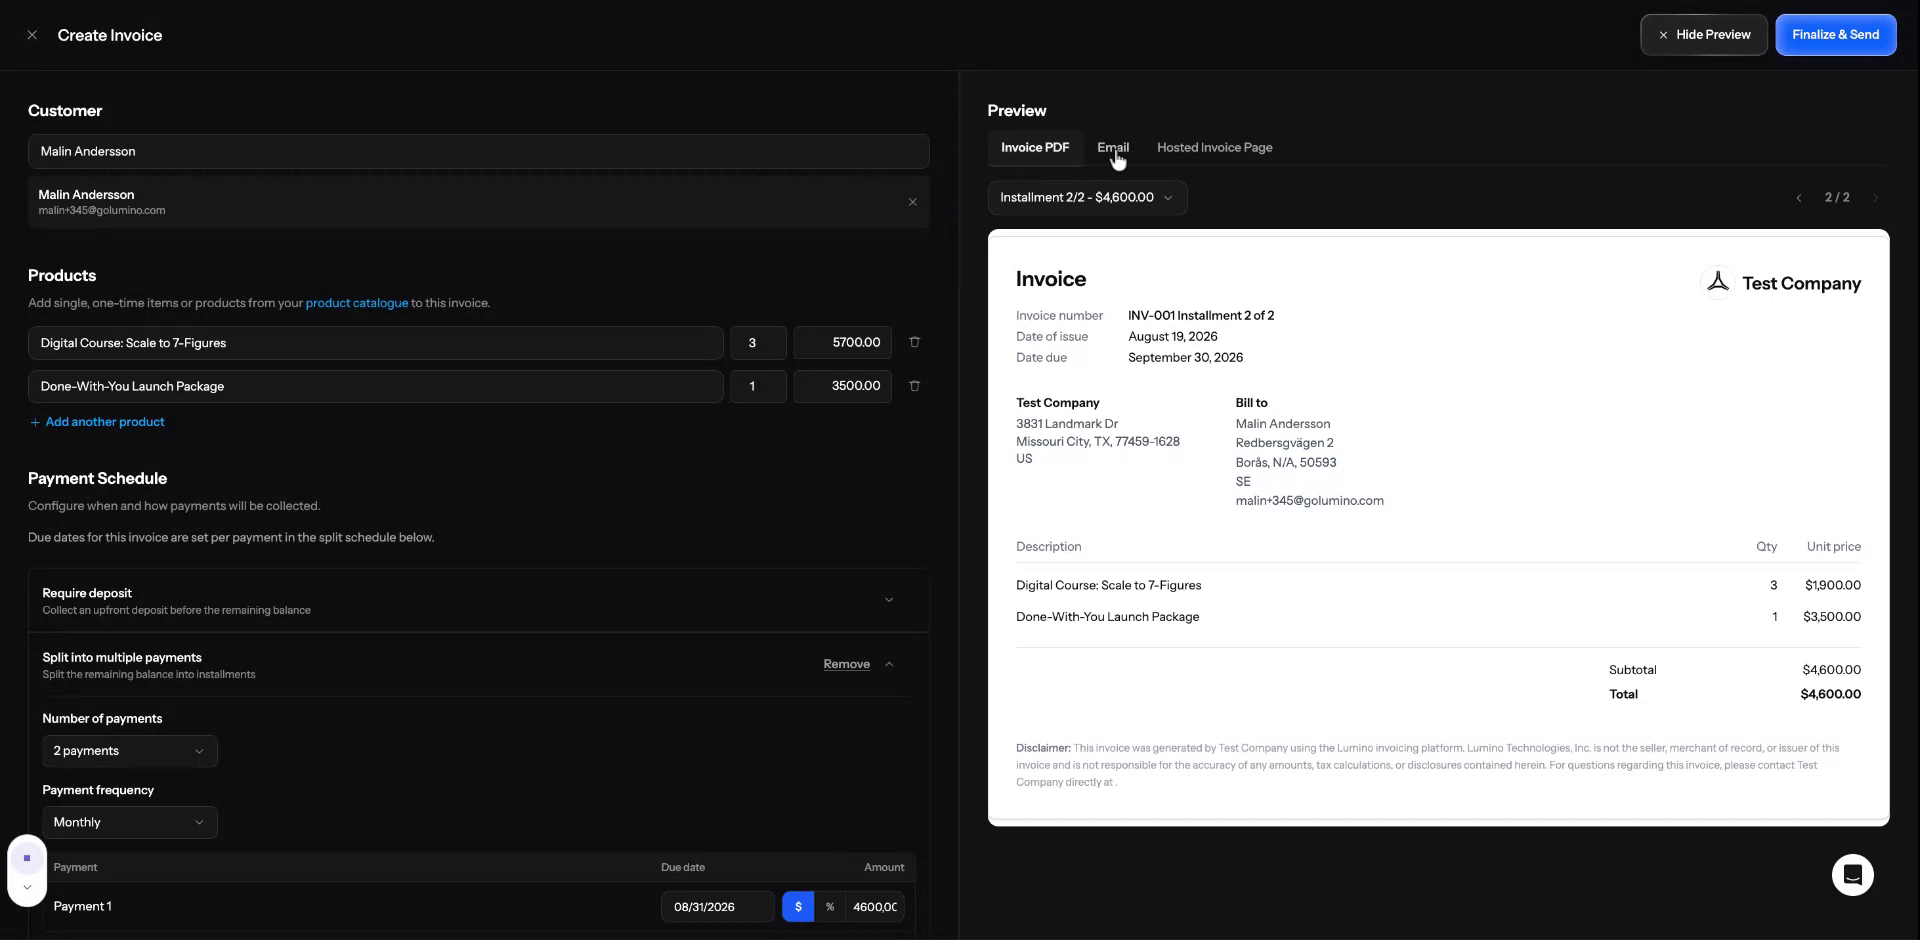This screenshot has width=1920, height=940.
Task: Click the purple widget recording dot
Action: tap(27, 858)
